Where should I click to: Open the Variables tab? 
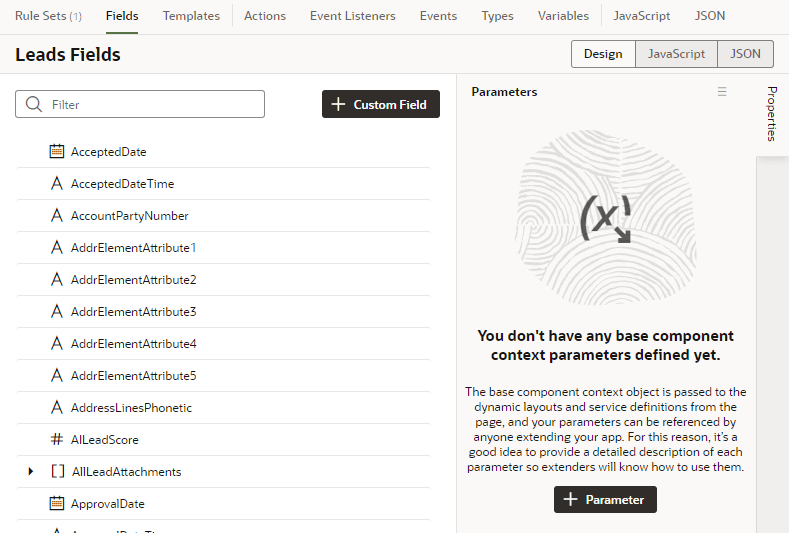coord(563,16)
